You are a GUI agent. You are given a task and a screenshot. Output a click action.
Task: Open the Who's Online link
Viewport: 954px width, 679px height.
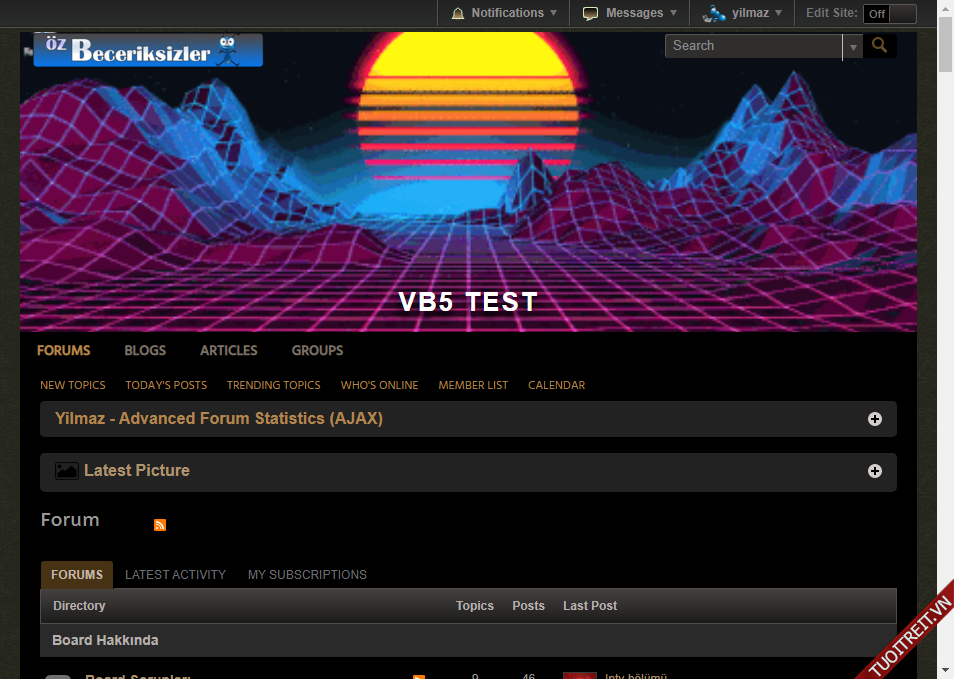pos(379,385)
